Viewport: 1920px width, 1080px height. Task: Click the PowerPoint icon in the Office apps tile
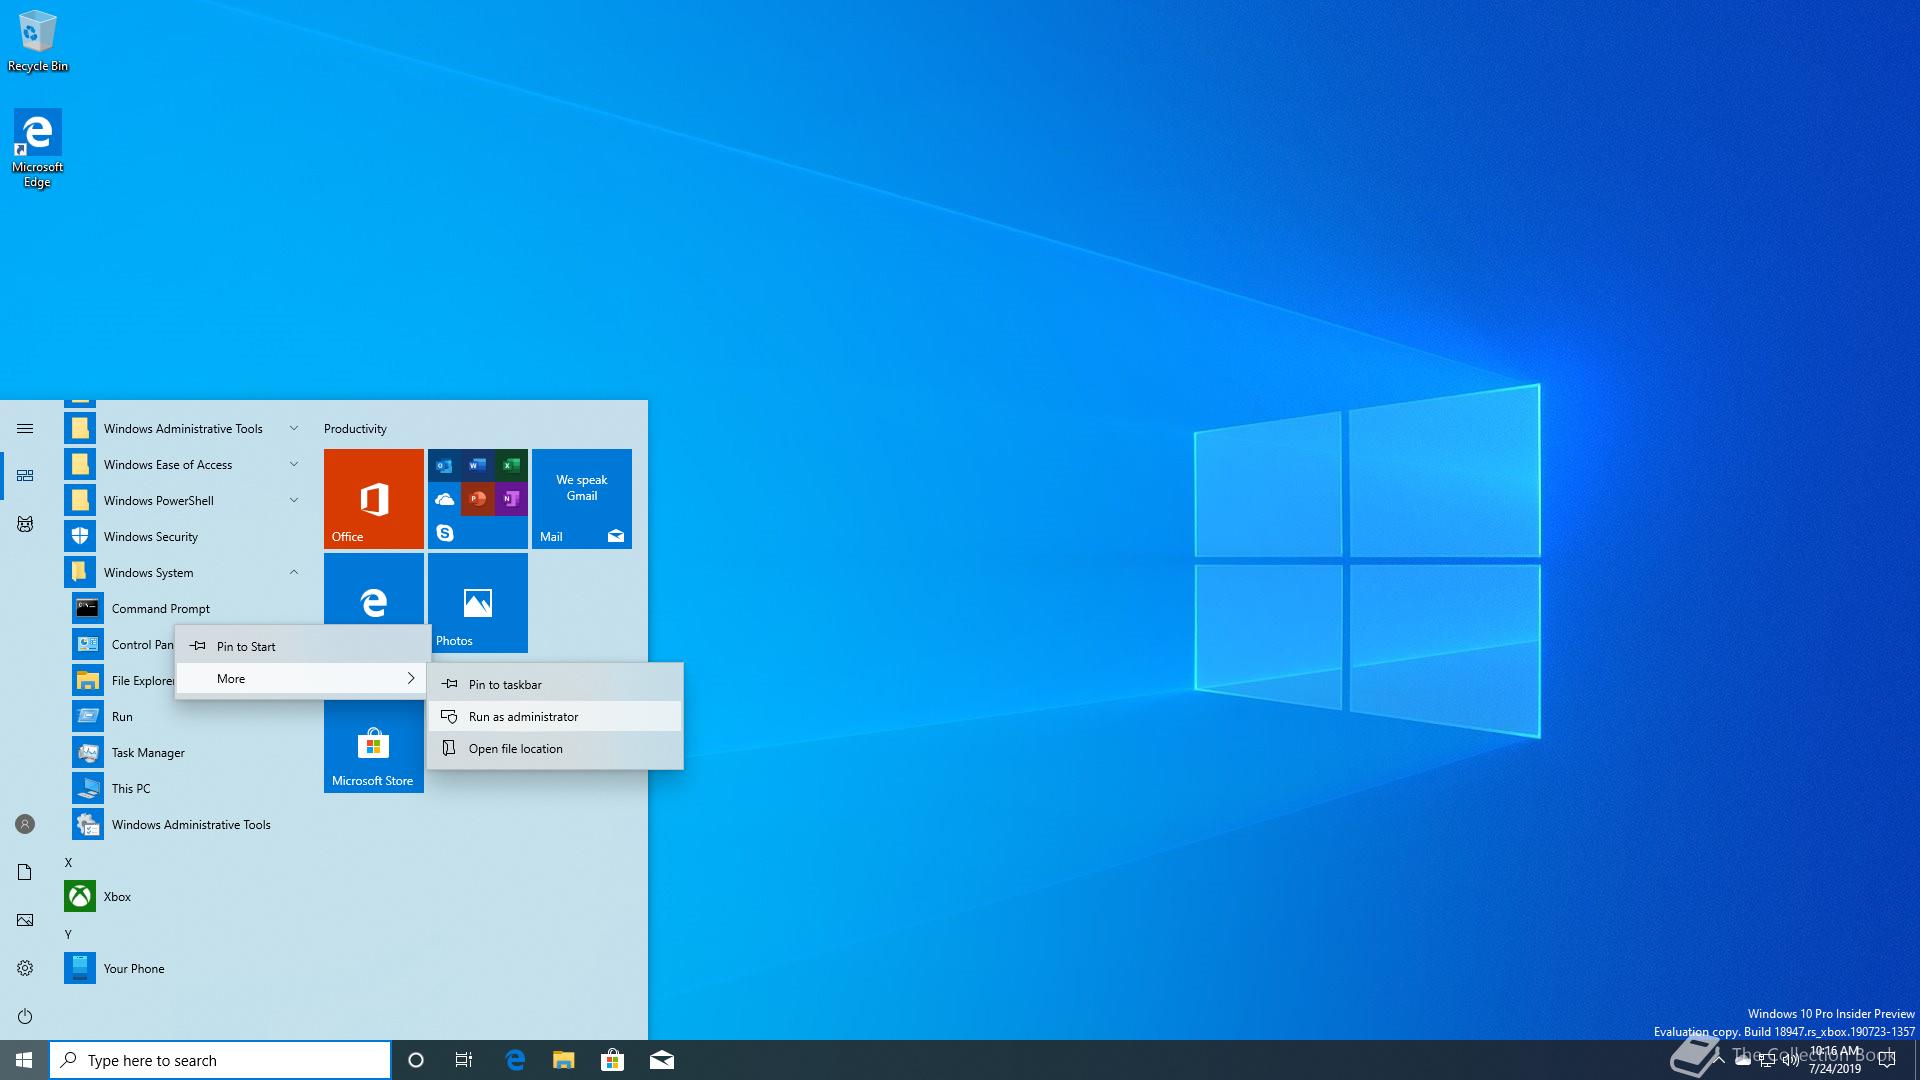[x=478, y=499]
